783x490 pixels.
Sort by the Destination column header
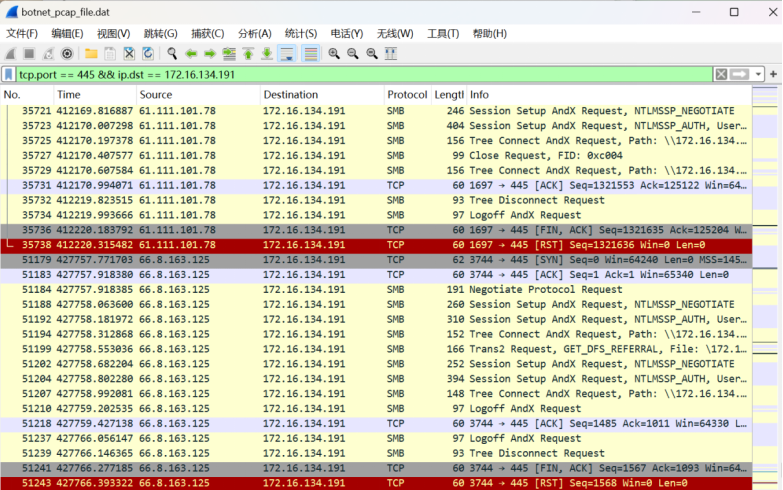click(323, 95)
